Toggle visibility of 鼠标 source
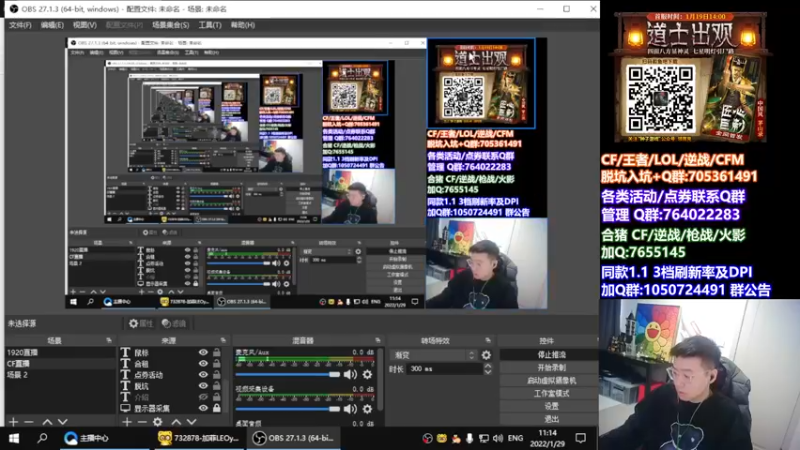The height and width of the screenshot is (450, 800). coord(203,353)
